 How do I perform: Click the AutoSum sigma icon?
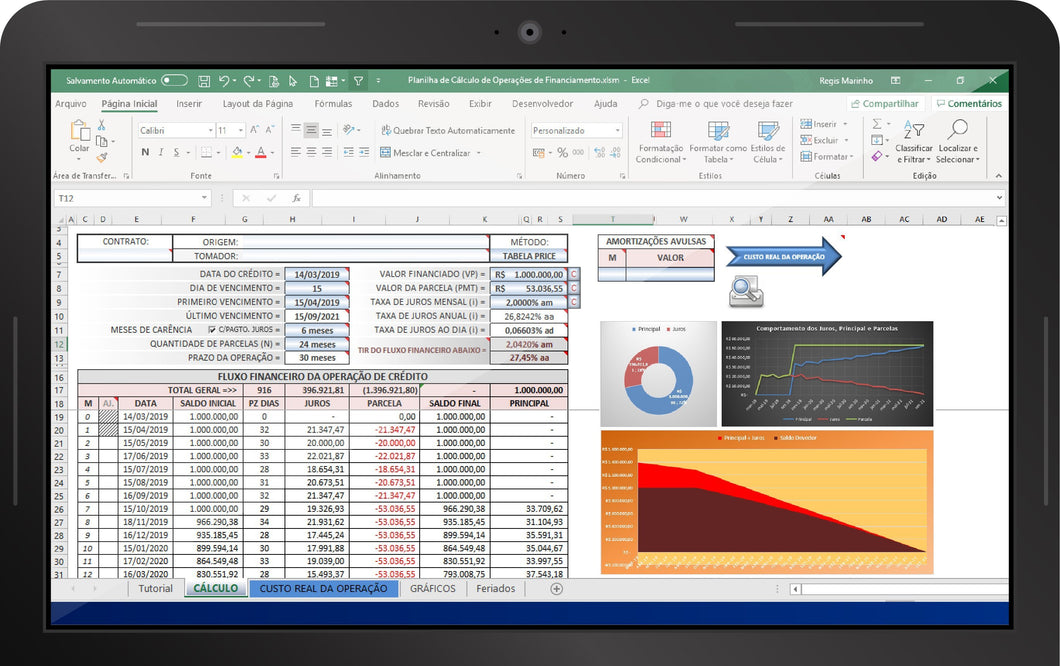point(877,124)
